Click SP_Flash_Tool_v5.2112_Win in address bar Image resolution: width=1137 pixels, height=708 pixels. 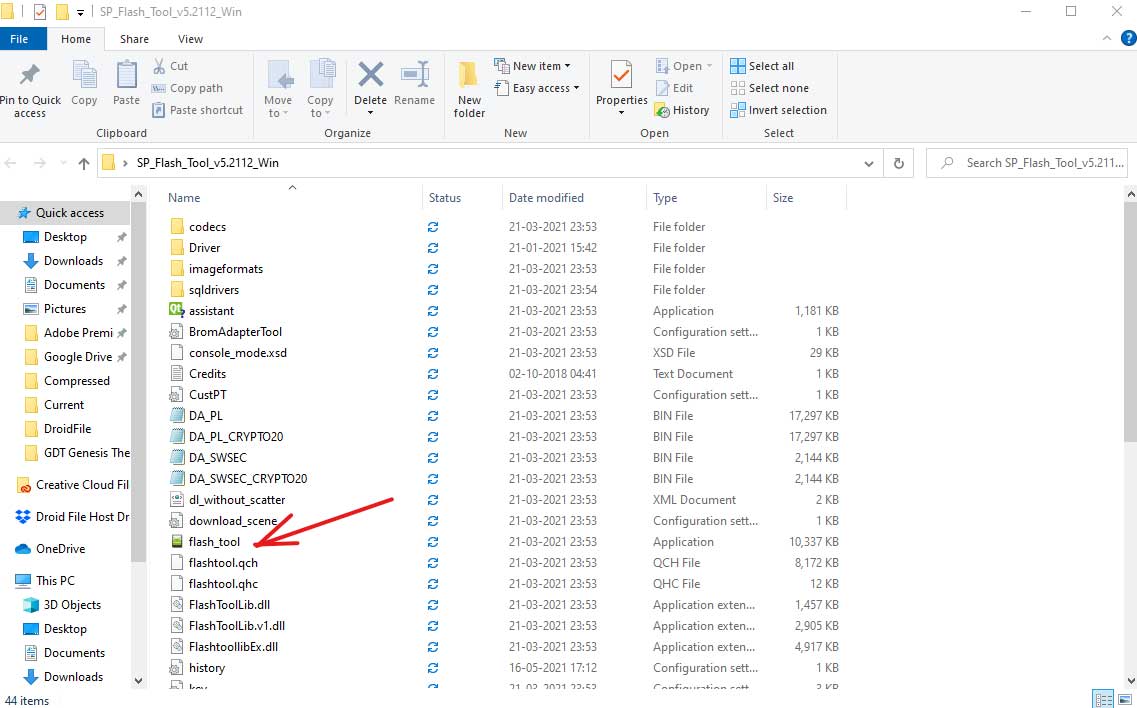207,163
